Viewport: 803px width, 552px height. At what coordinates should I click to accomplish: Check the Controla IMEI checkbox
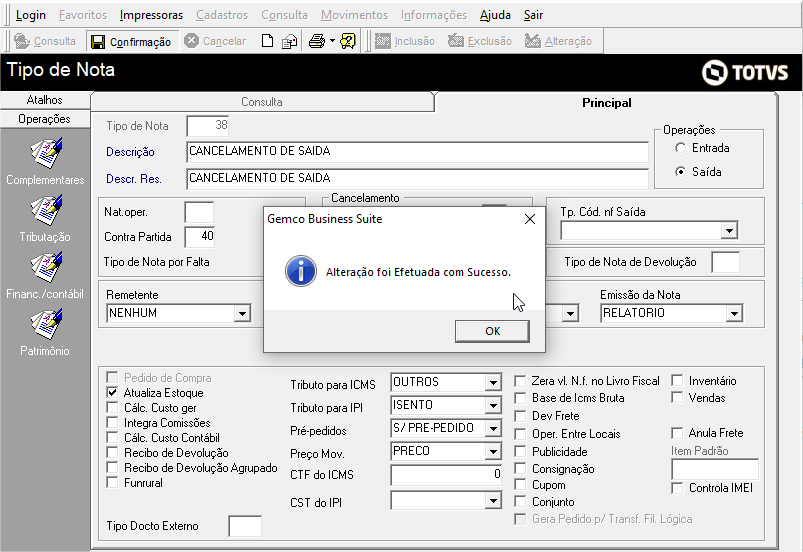pyautogui.click(x=677, y=488)
